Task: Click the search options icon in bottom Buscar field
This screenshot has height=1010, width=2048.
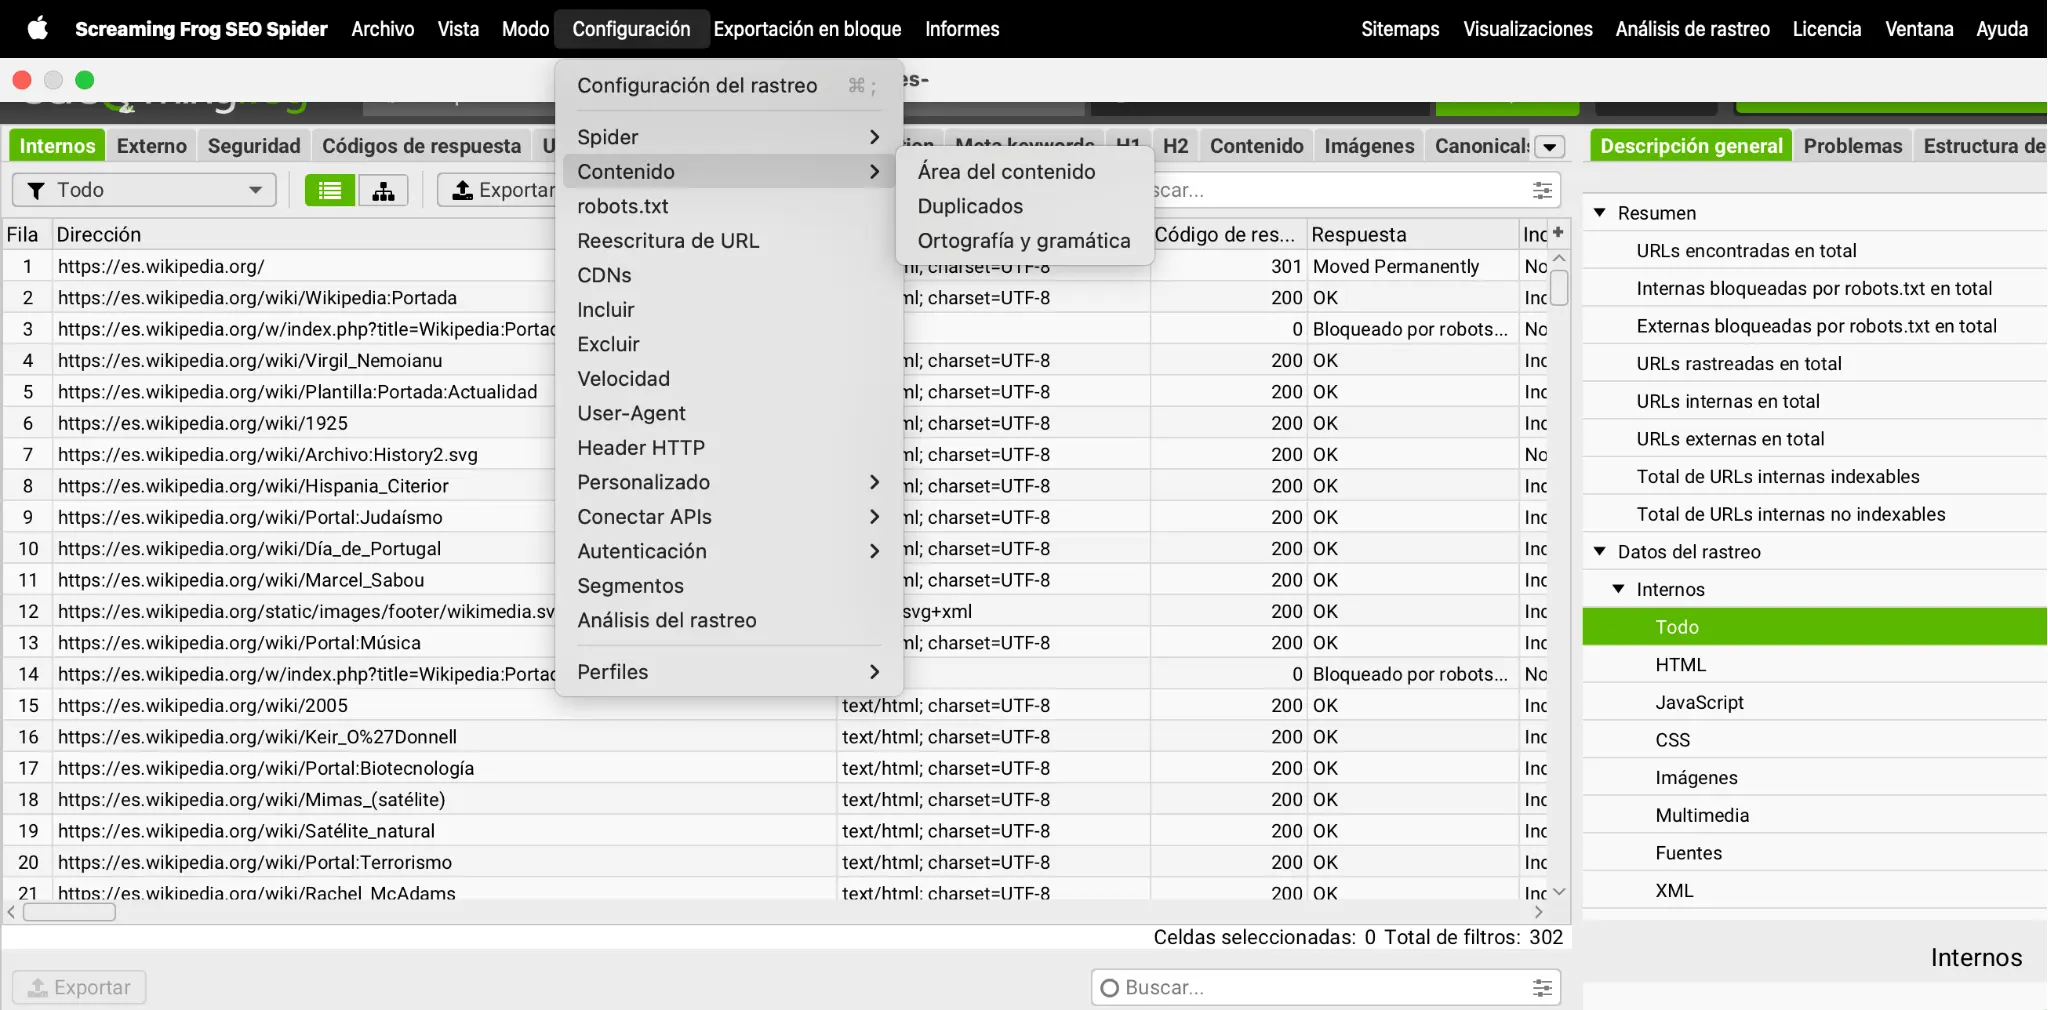Action: point(1542,988)
